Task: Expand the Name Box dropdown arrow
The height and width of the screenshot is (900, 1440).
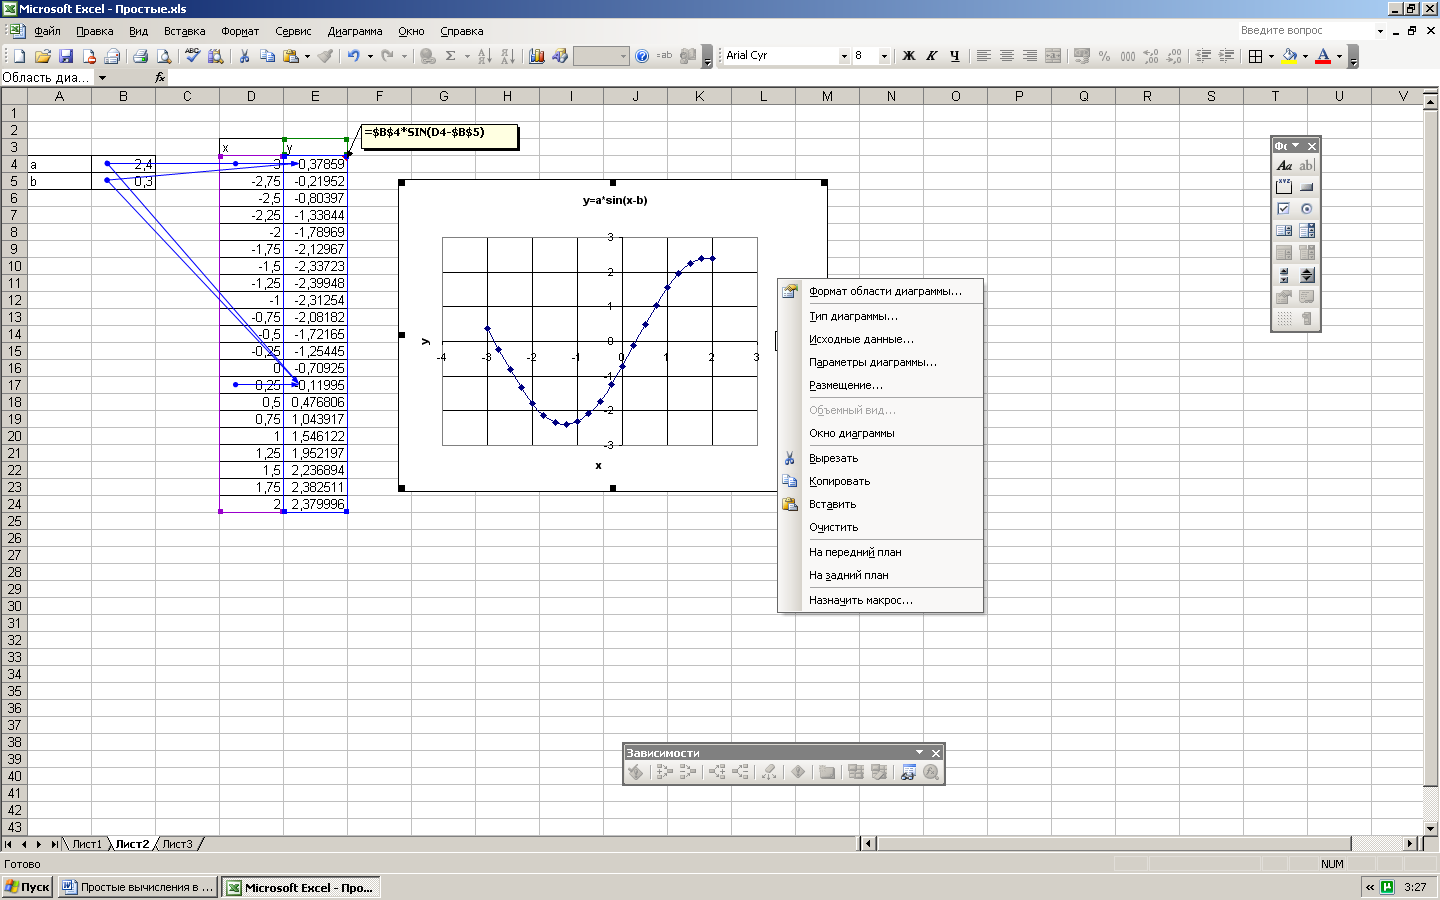Action: pos(102,77)
